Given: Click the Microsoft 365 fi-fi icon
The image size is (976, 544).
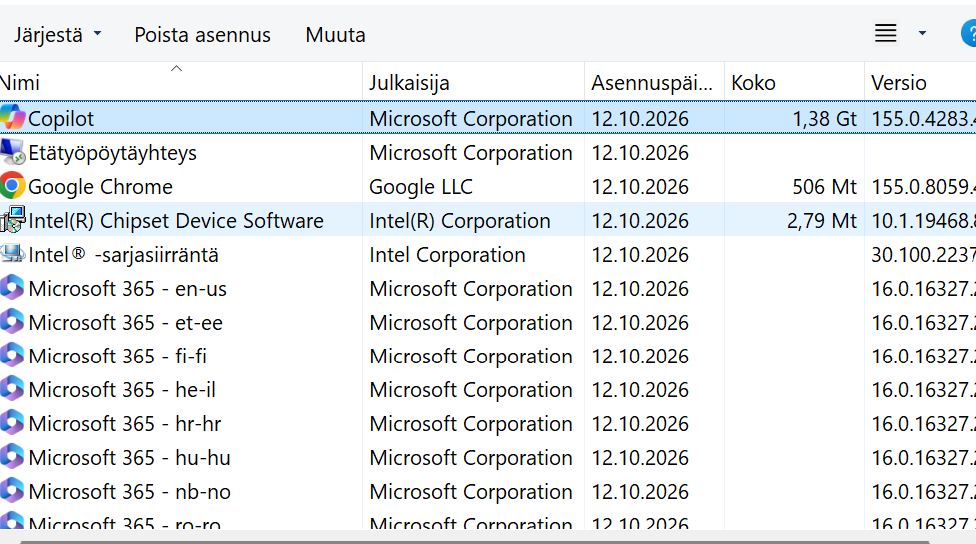Looking at the screenshot, I should coord(12,355).
